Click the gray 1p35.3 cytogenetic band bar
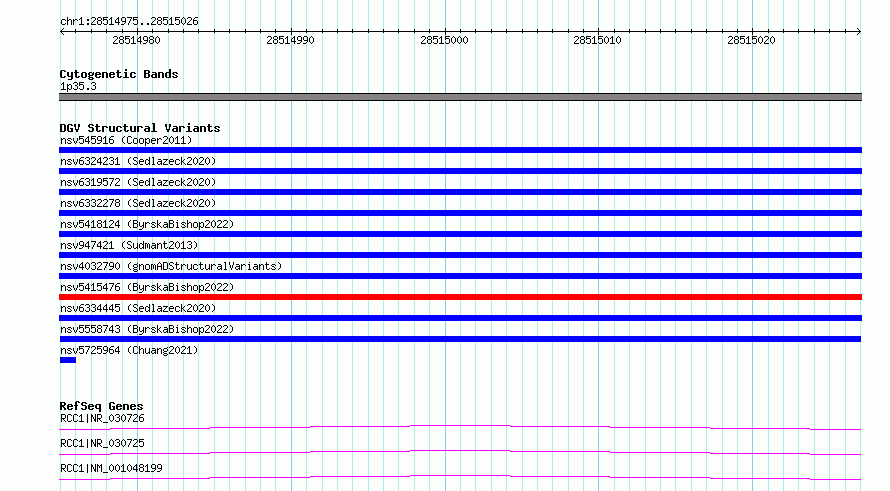 pos(460,97)
